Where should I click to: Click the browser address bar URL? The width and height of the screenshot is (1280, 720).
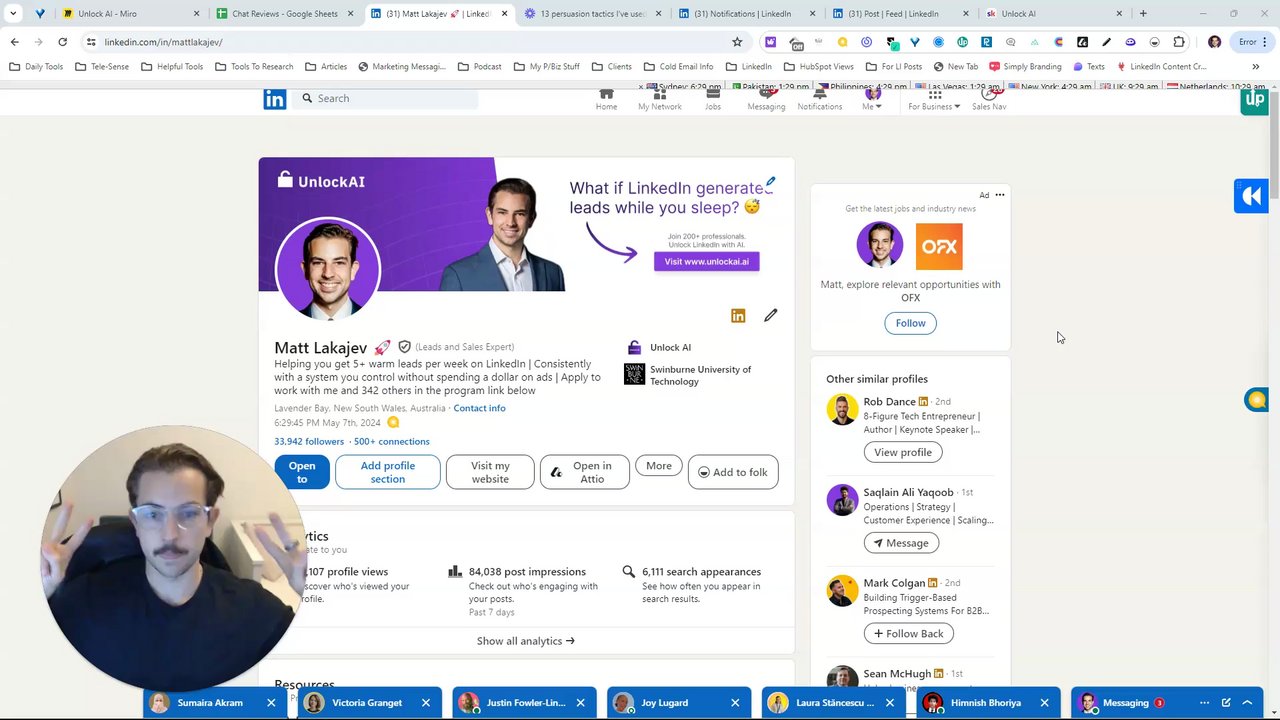coord(163,42)
